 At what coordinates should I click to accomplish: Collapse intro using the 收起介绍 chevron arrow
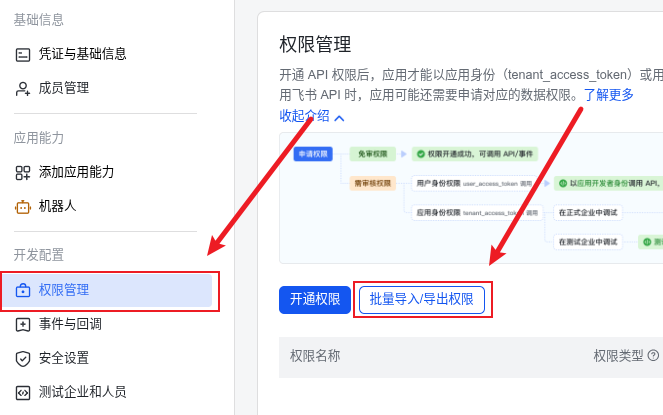coord(339,117)
